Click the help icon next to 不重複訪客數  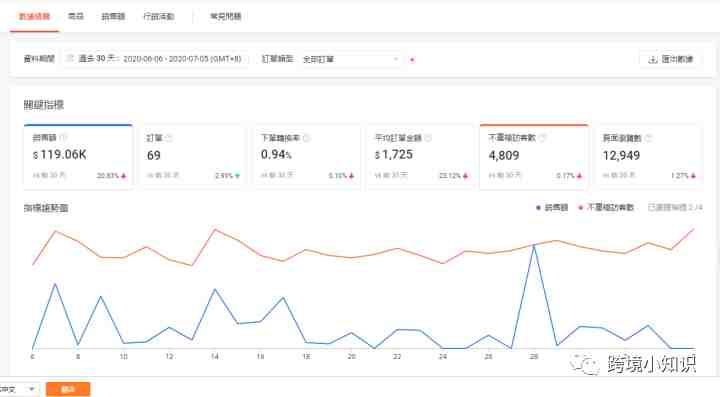[x=542, y=137]
